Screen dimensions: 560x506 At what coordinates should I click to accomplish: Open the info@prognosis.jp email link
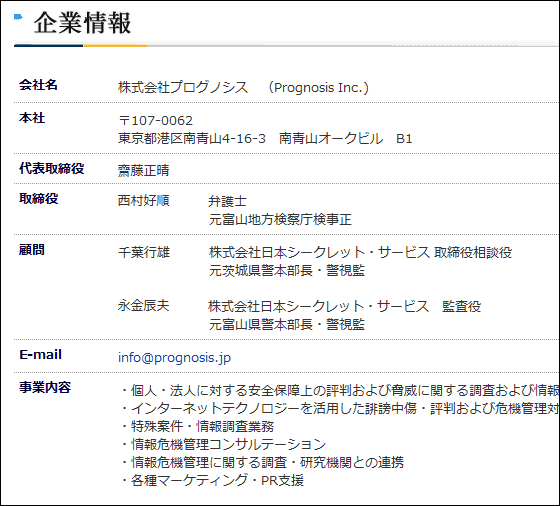coord(174,357)
